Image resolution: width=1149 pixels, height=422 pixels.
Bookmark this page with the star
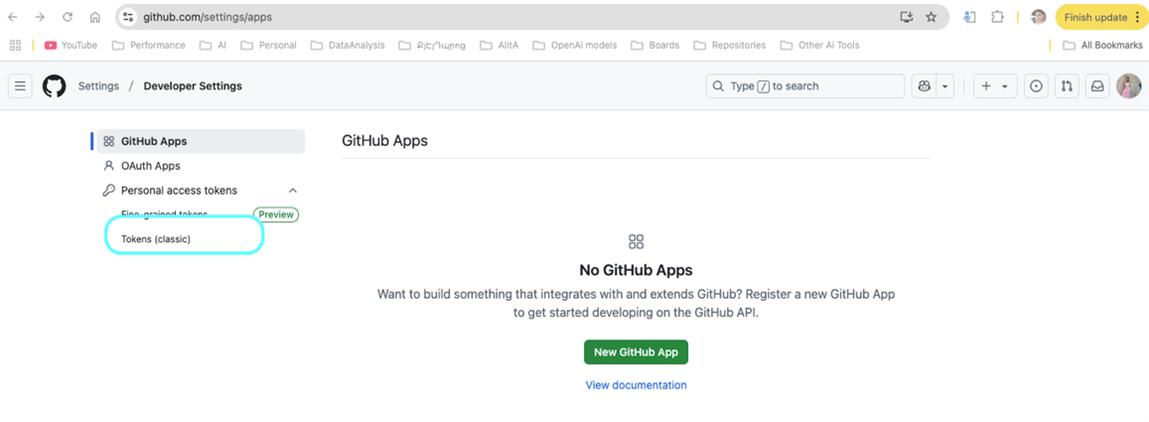pos(931,17)
